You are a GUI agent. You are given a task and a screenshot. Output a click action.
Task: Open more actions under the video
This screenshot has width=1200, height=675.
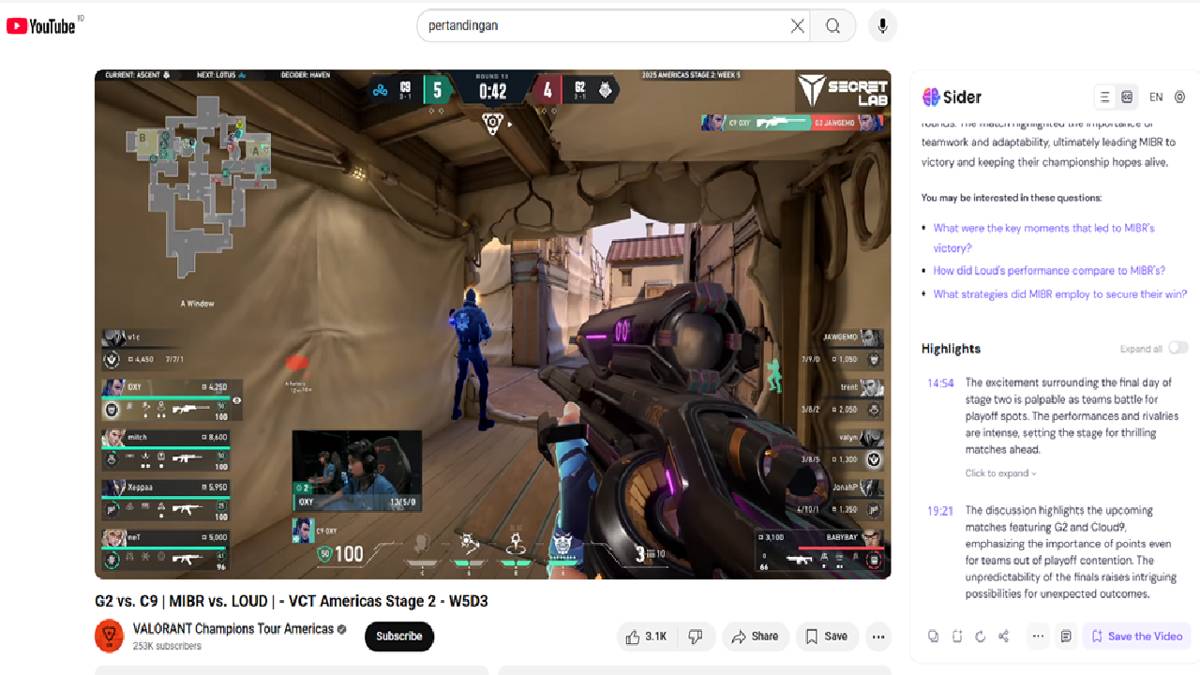(x=878, y=636)
